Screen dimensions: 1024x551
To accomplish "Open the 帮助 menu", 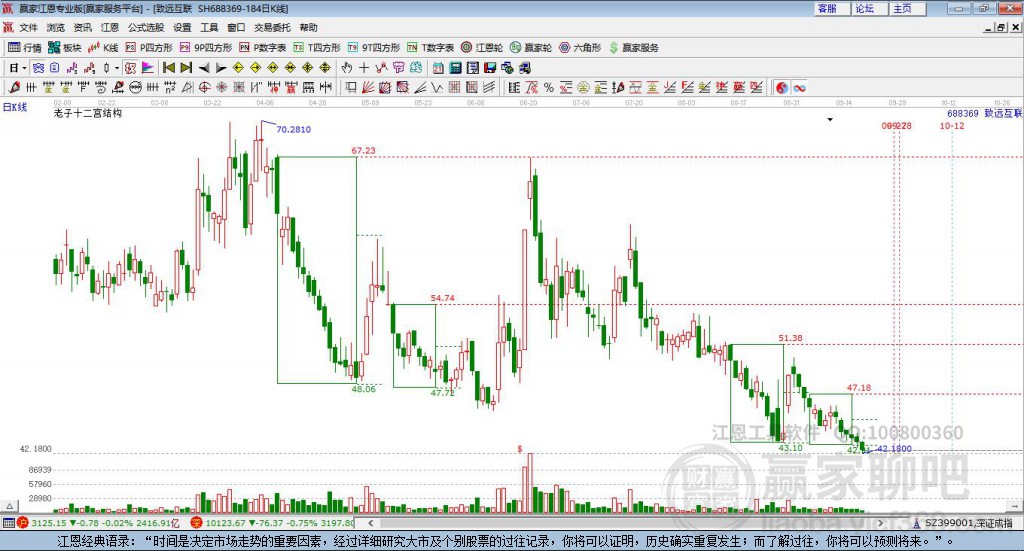I will 308,27.
